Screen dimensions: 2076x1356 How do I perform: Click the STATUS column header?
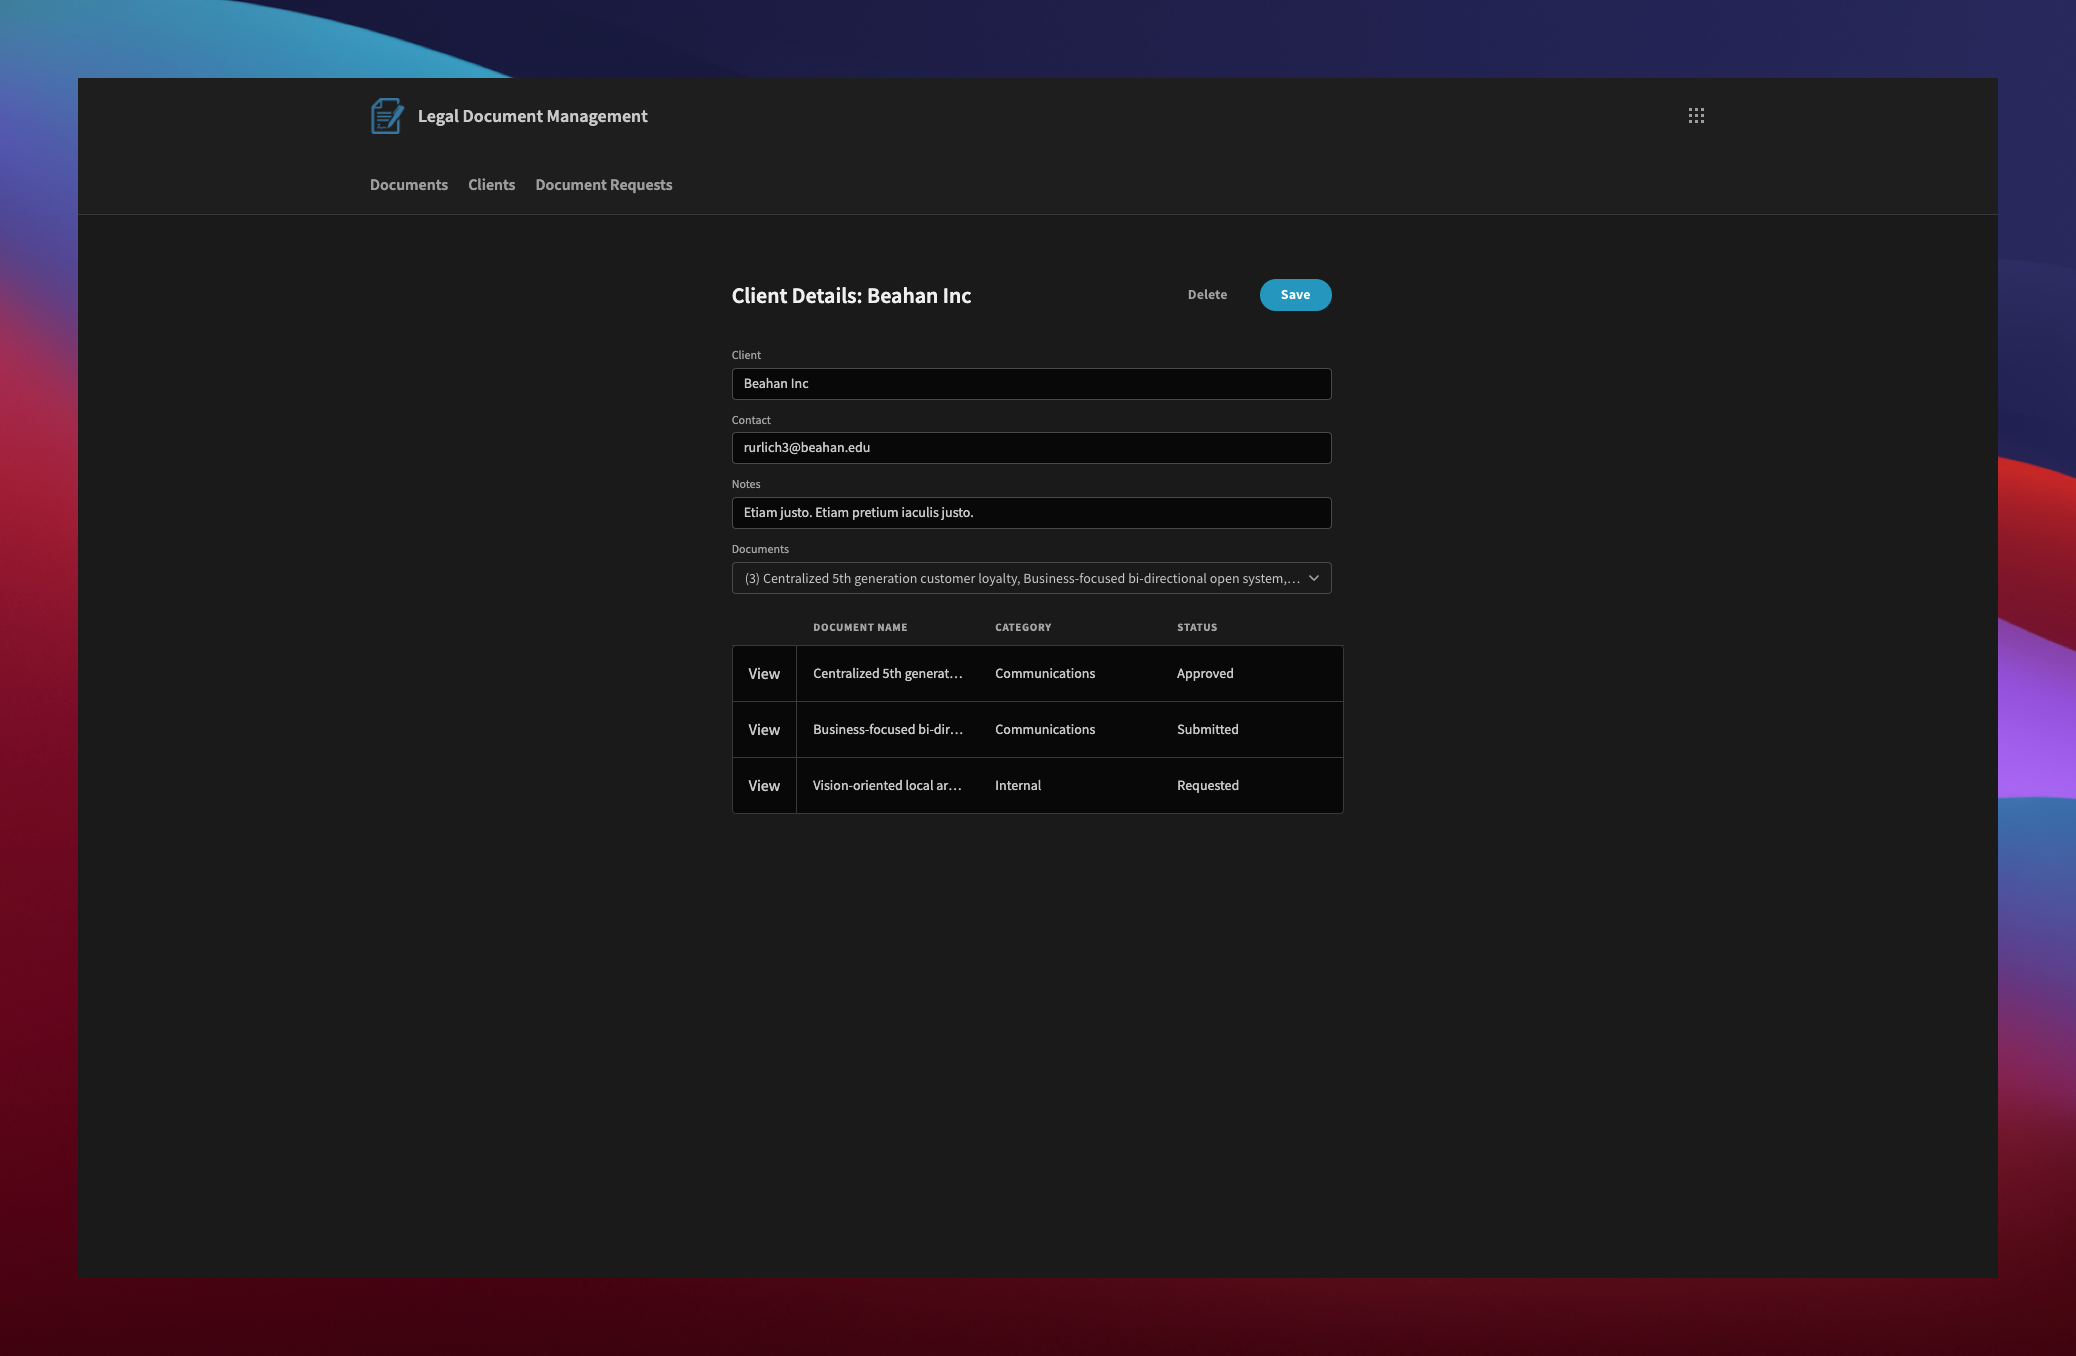tap(1196, 627)
